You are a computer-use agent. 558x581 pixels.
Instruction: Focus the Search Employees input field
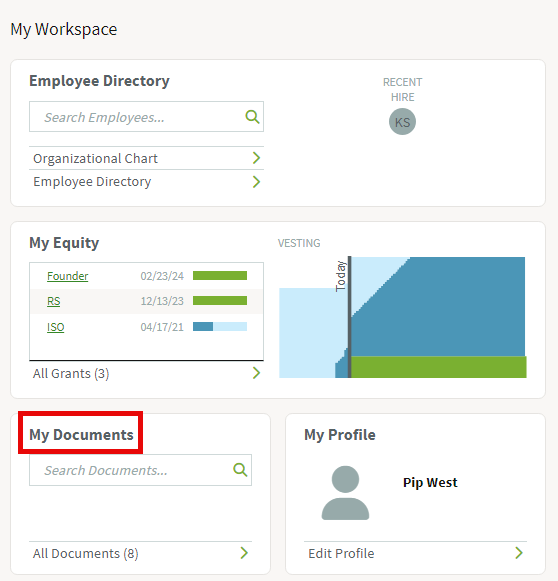coord(146,117)
